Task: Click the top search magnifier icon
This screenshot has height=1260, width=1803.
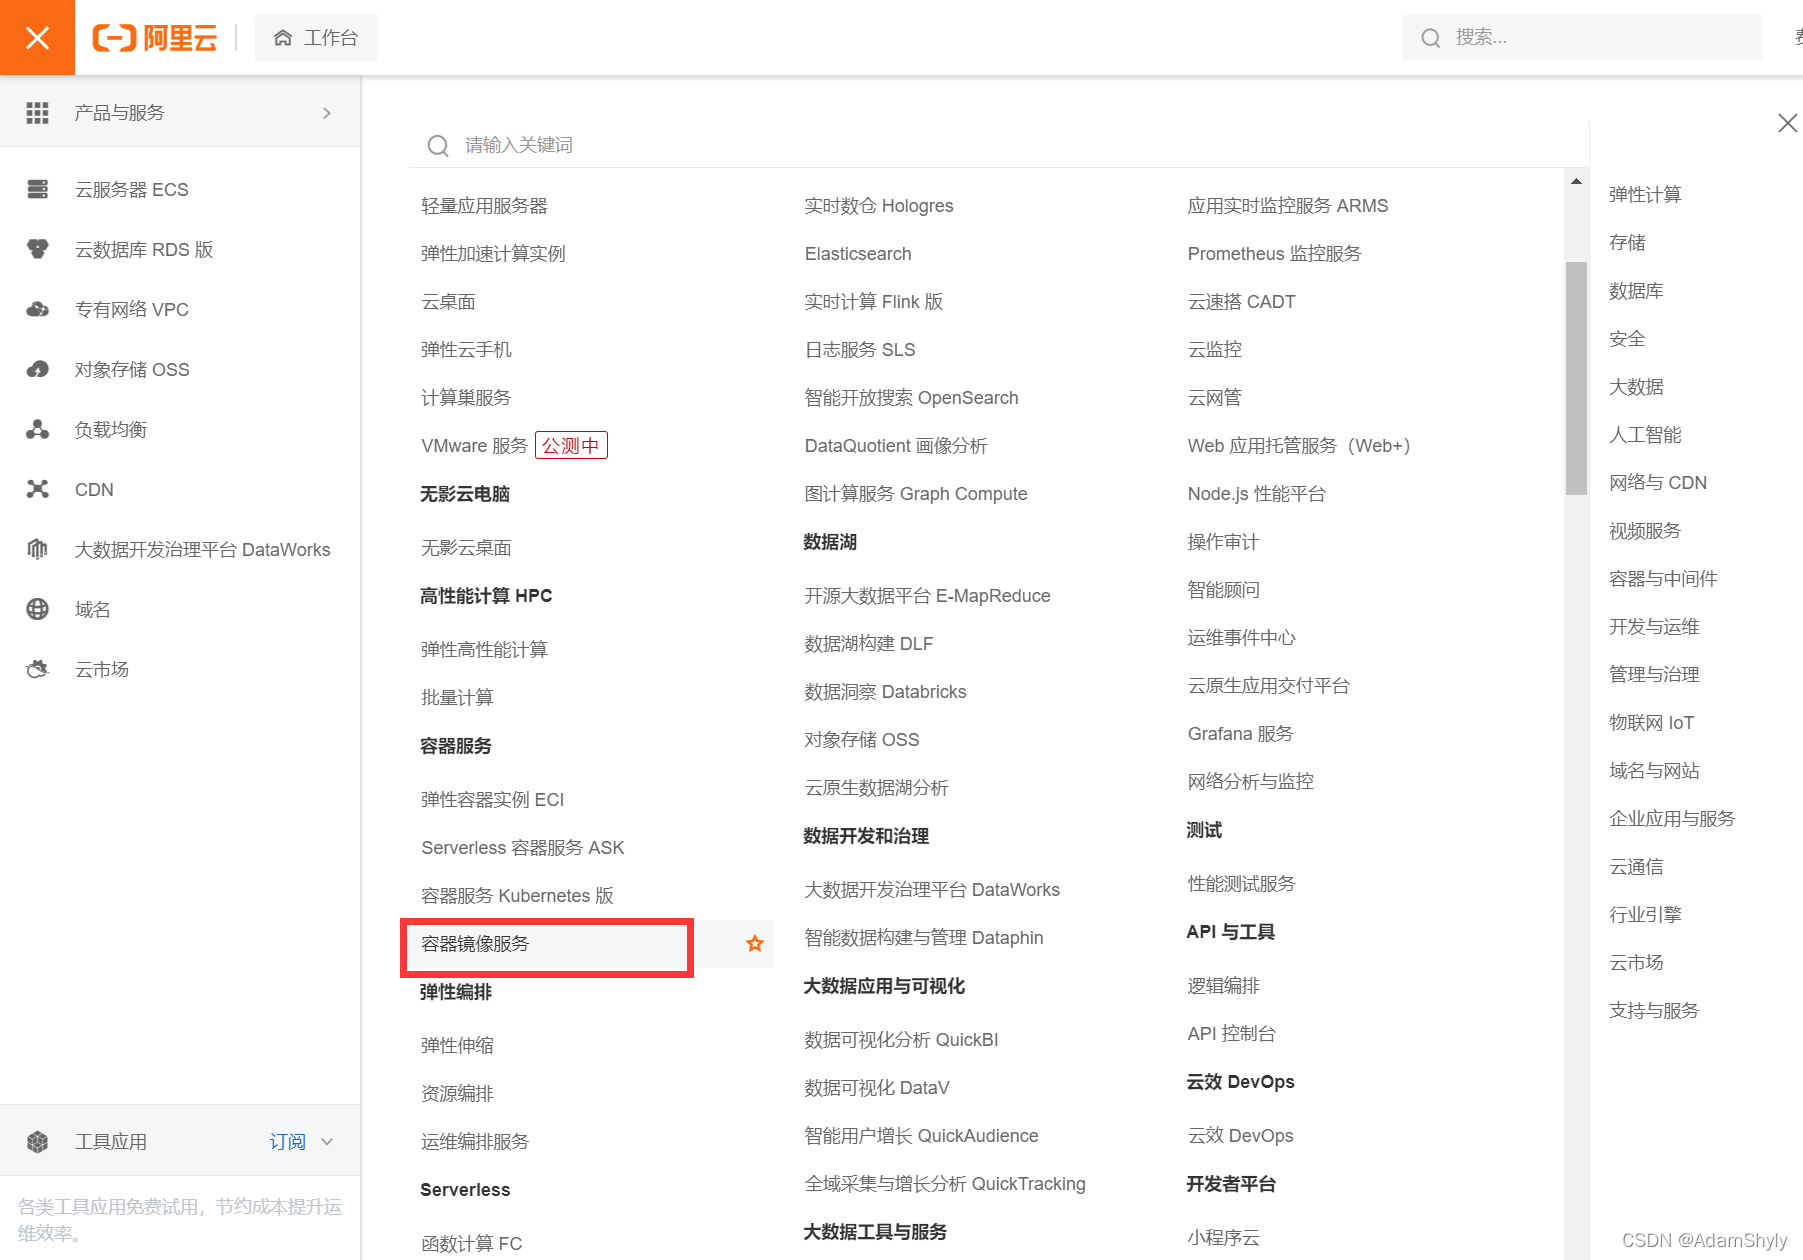Action: pyautogui.click(x=1431, y=38)
